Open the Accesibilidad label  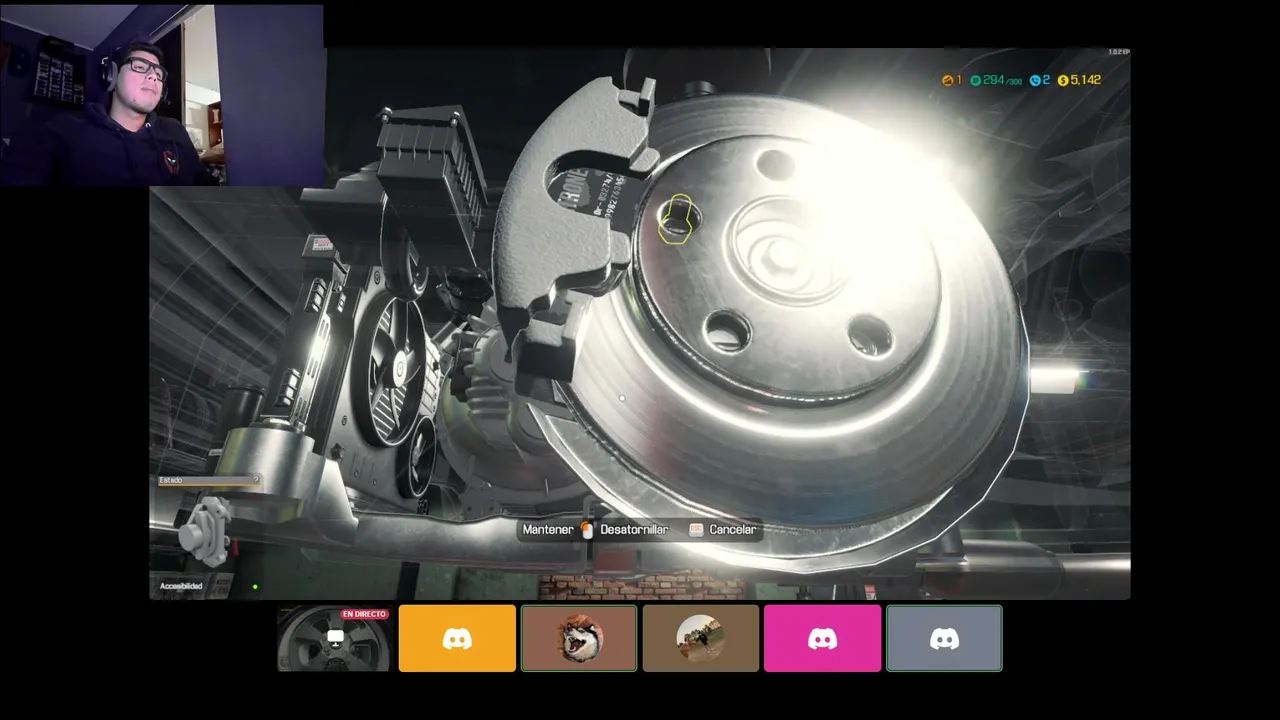coord(181,586)
